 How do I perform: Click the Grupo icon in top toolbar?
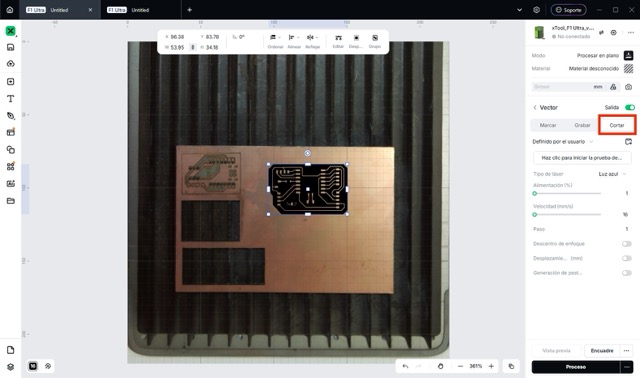375,38
